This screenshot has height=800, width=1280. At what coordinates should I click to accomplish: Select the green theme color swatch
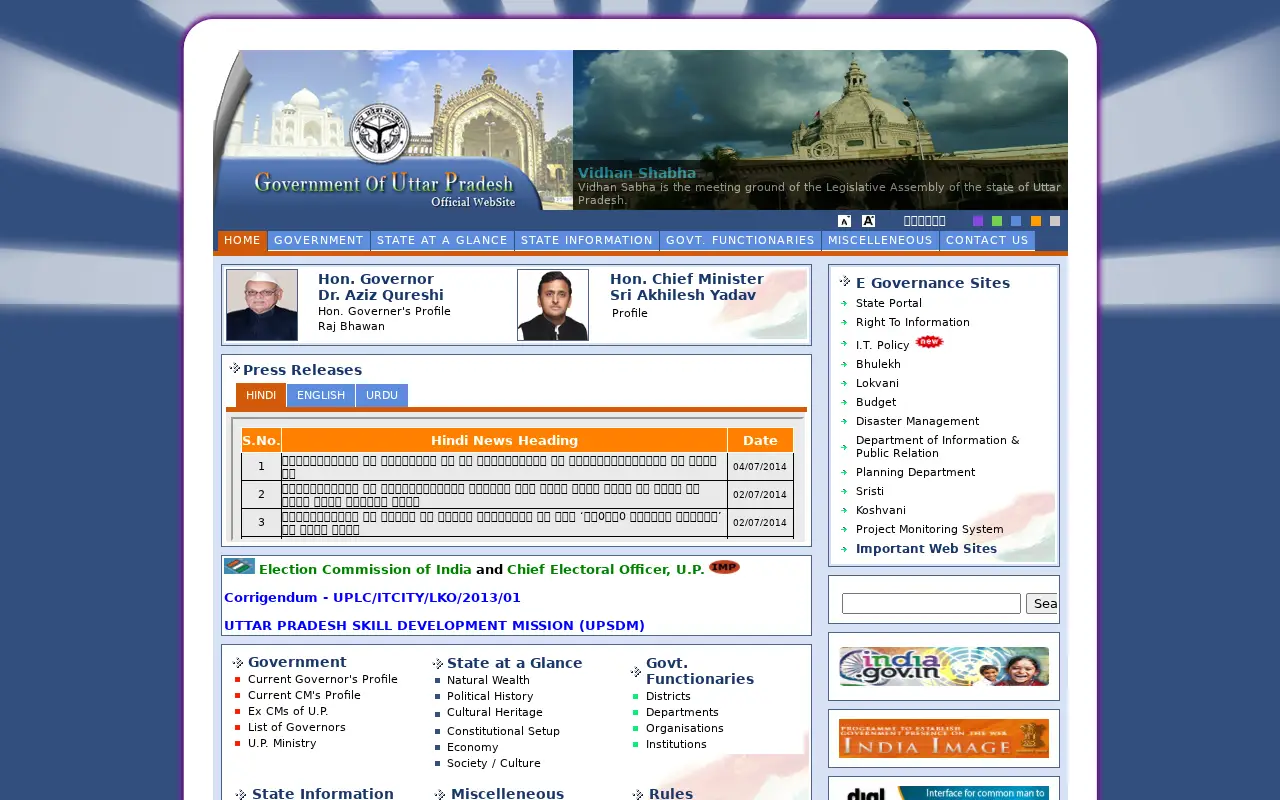(x=997, y=221)
